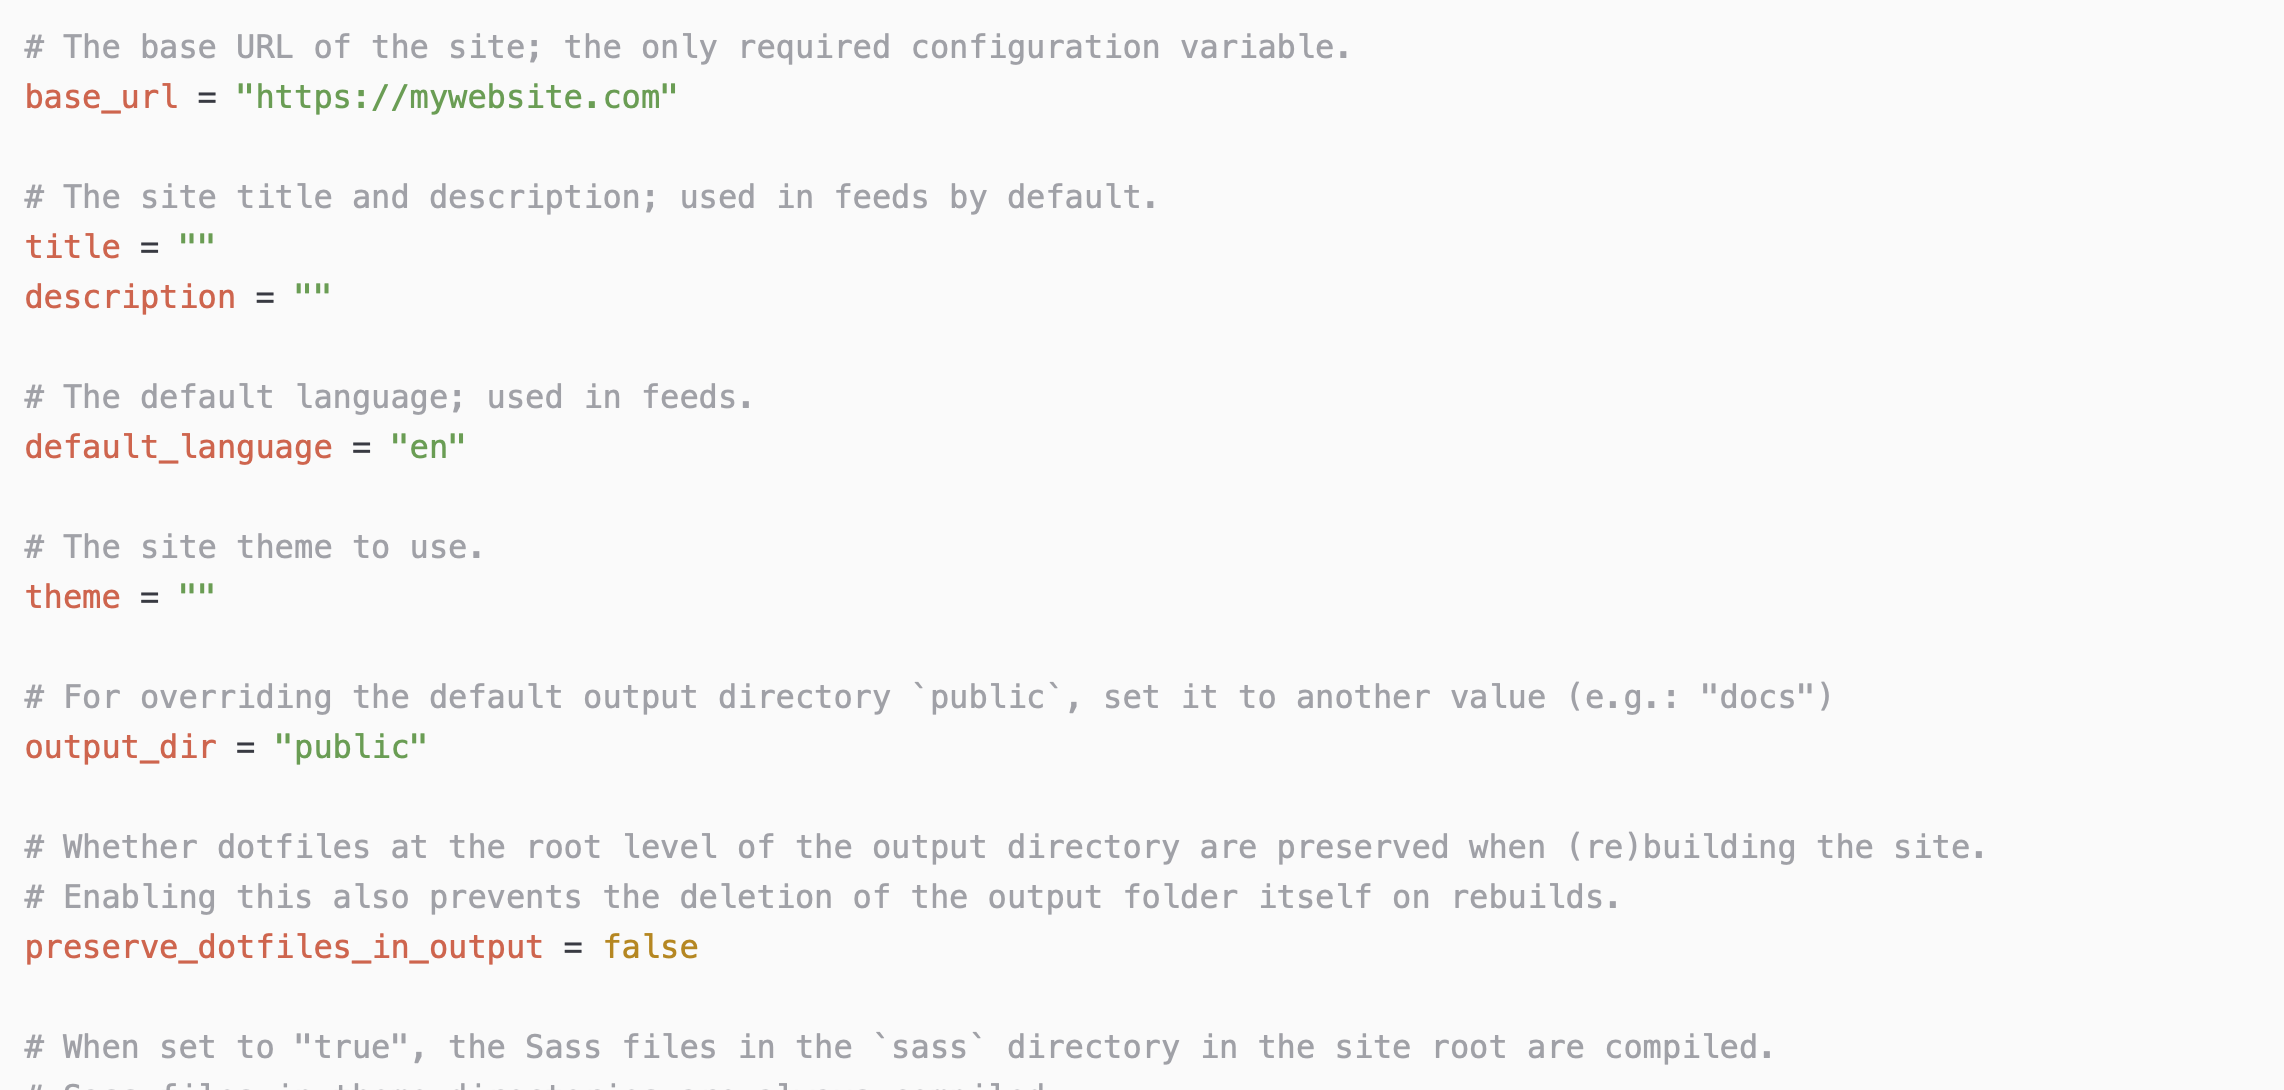Click the site title and description comment

click(591, 197)
